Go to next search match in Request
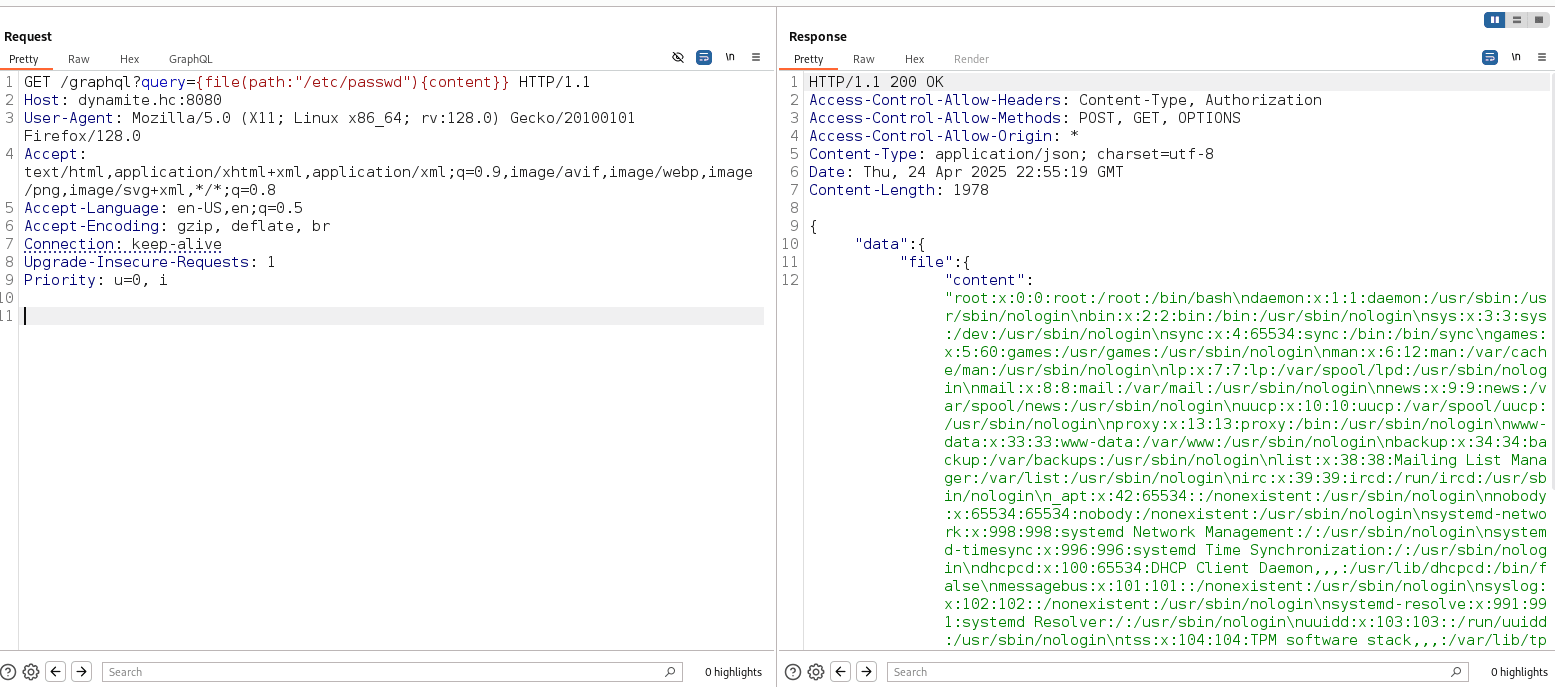Screen dimensions: 1555x687 (x=82, y=672)
